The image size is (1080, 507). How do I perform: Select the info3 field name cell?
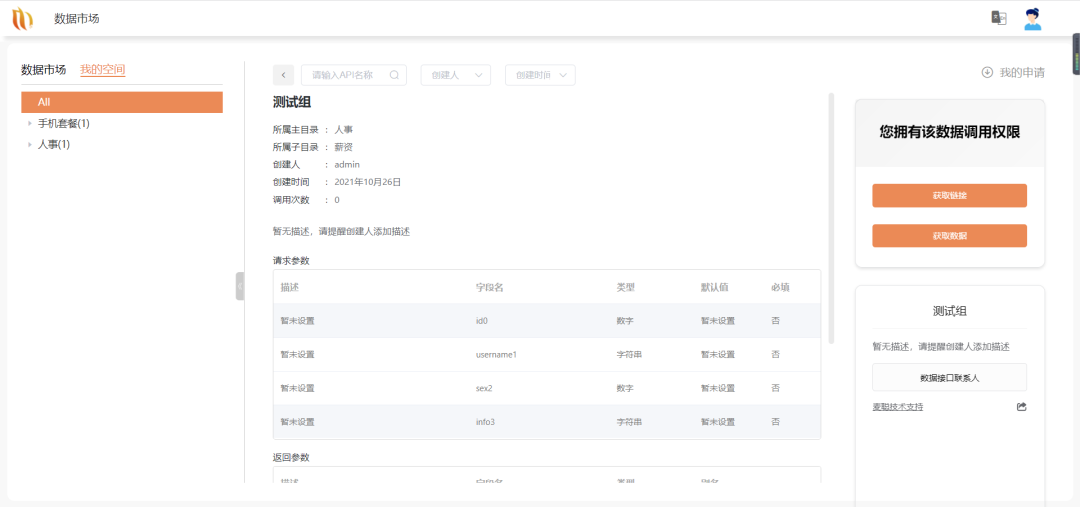[485, 422]
